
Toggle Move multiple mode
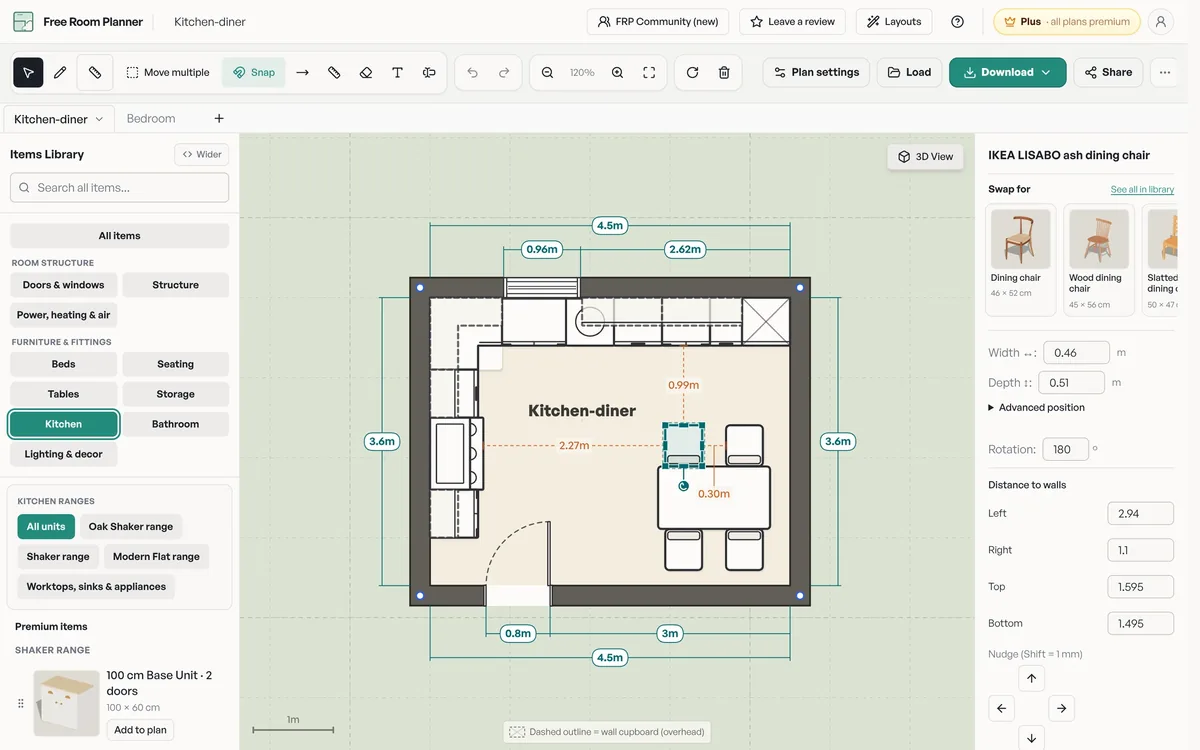(x=168, y=72)
